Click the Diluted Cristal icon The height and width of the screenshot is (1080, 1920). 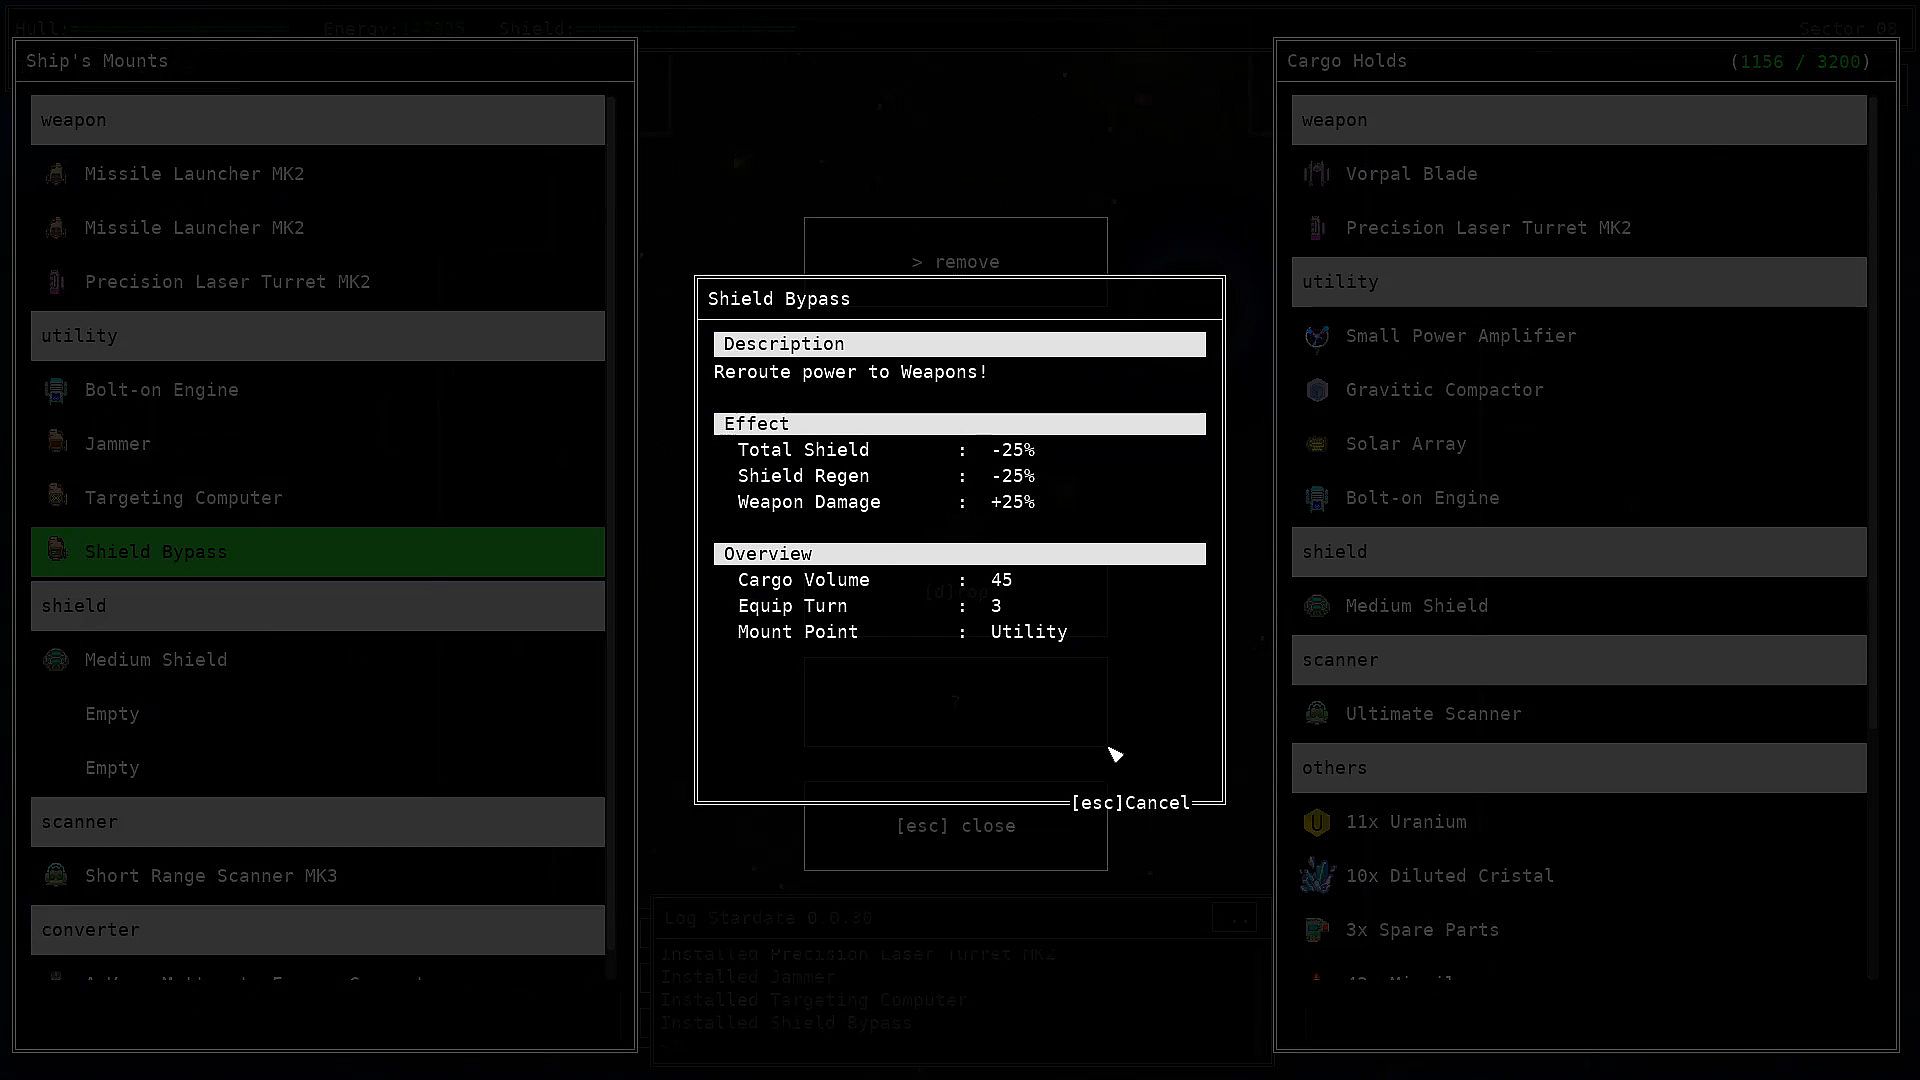coord(1317,876)
